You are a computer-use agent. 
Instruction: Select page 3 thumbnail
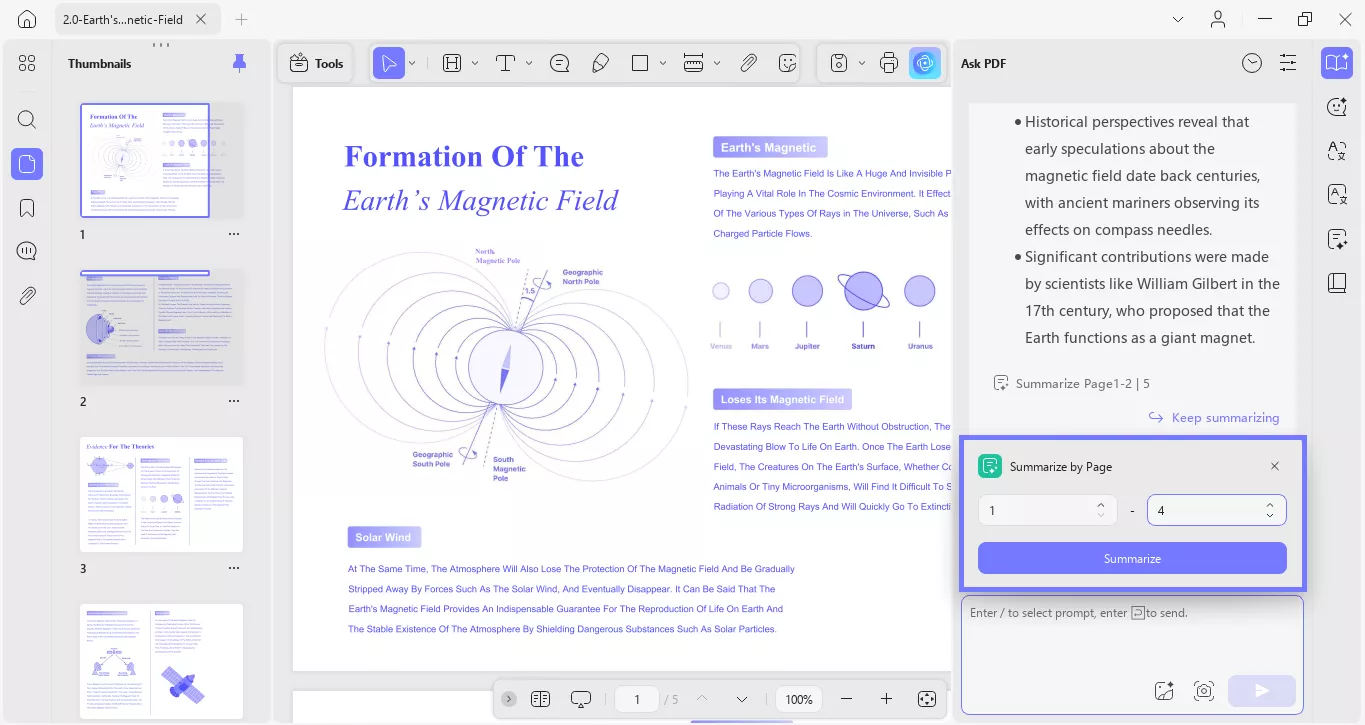click(x=162, y=494)
